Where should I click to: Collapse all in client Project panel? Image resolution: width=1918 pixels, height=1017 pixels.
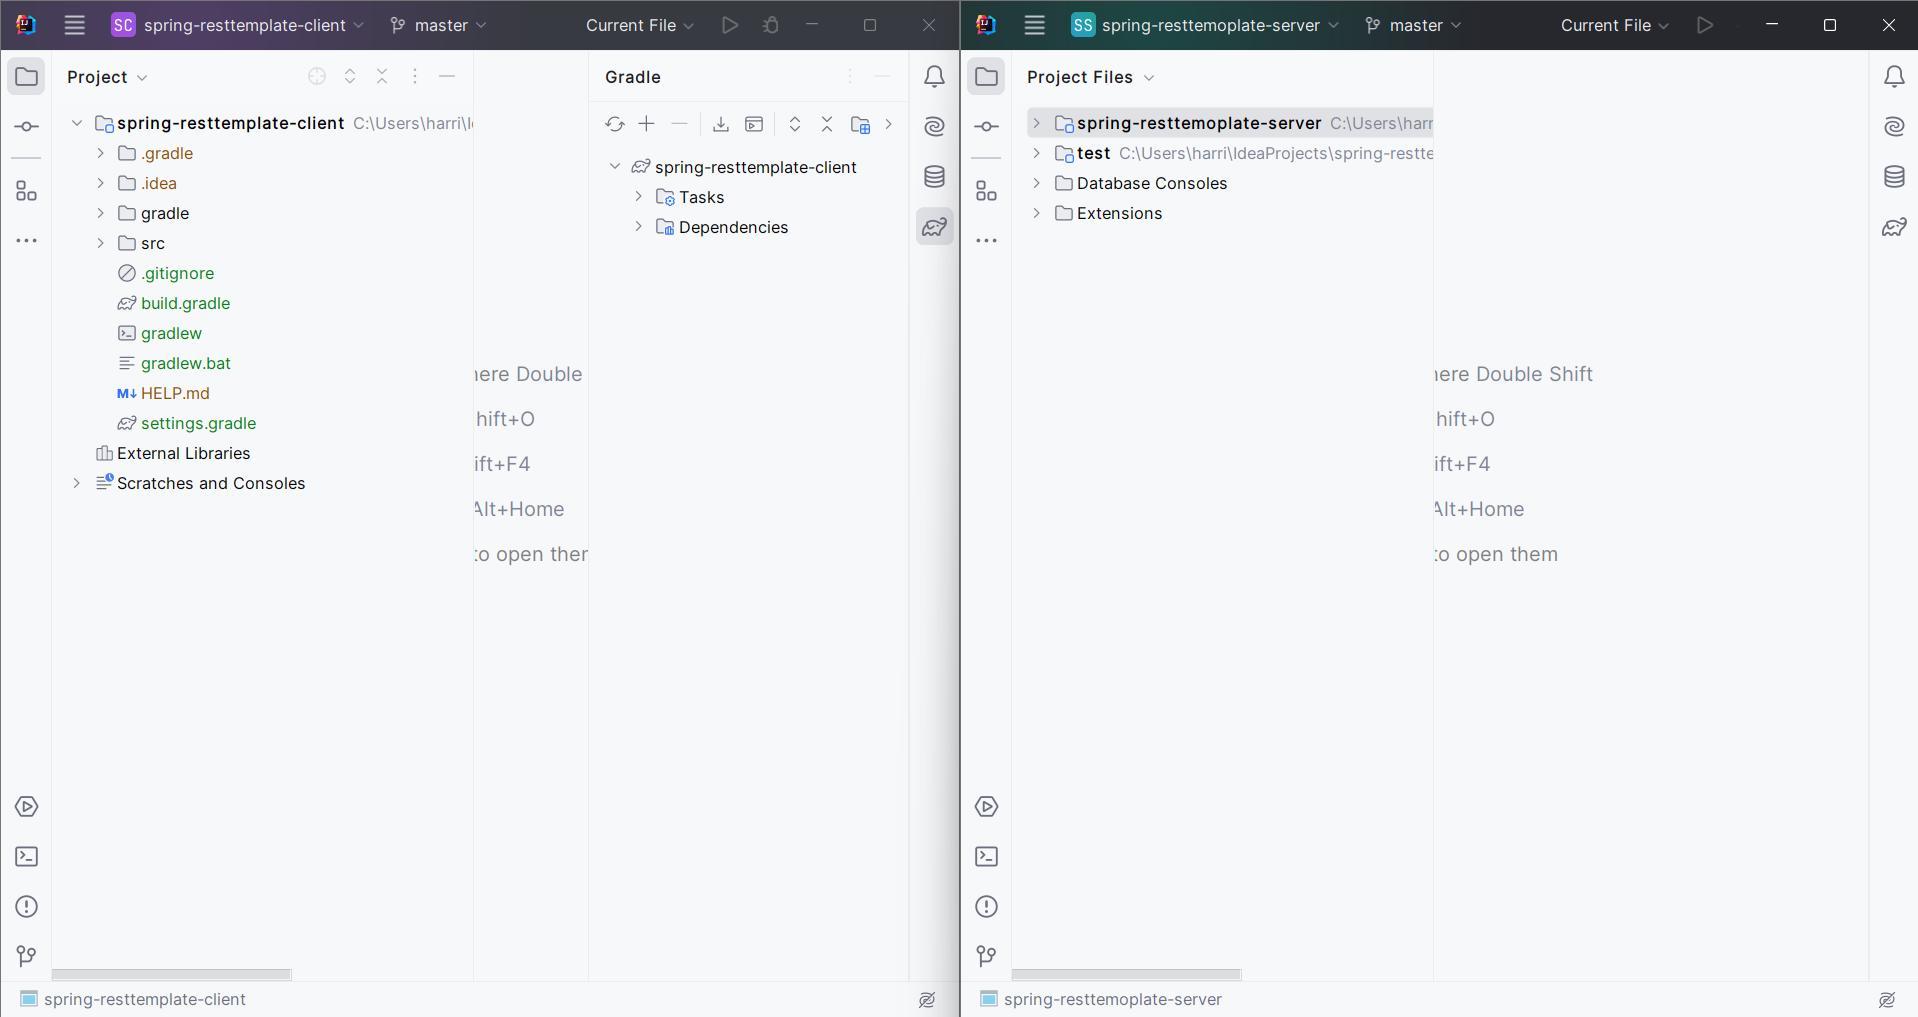pos(382,77)
